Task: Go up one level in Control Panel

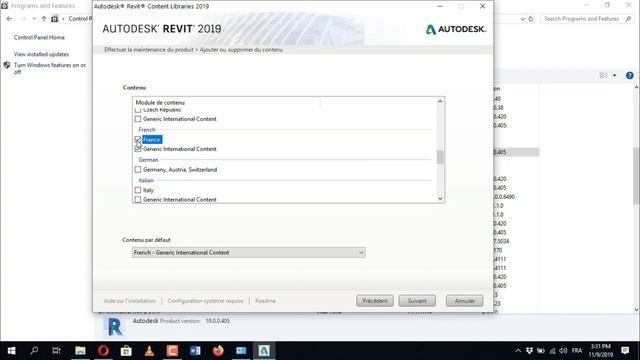Action: click(x=44, y=19)
